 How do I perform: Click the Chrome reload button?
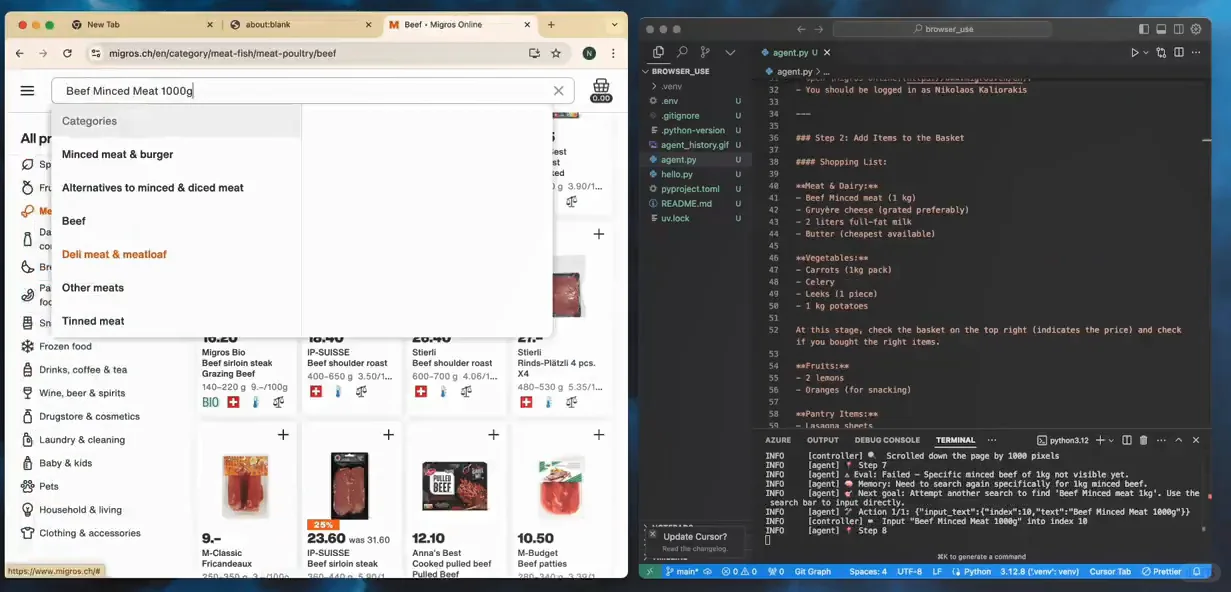(67, 53)
